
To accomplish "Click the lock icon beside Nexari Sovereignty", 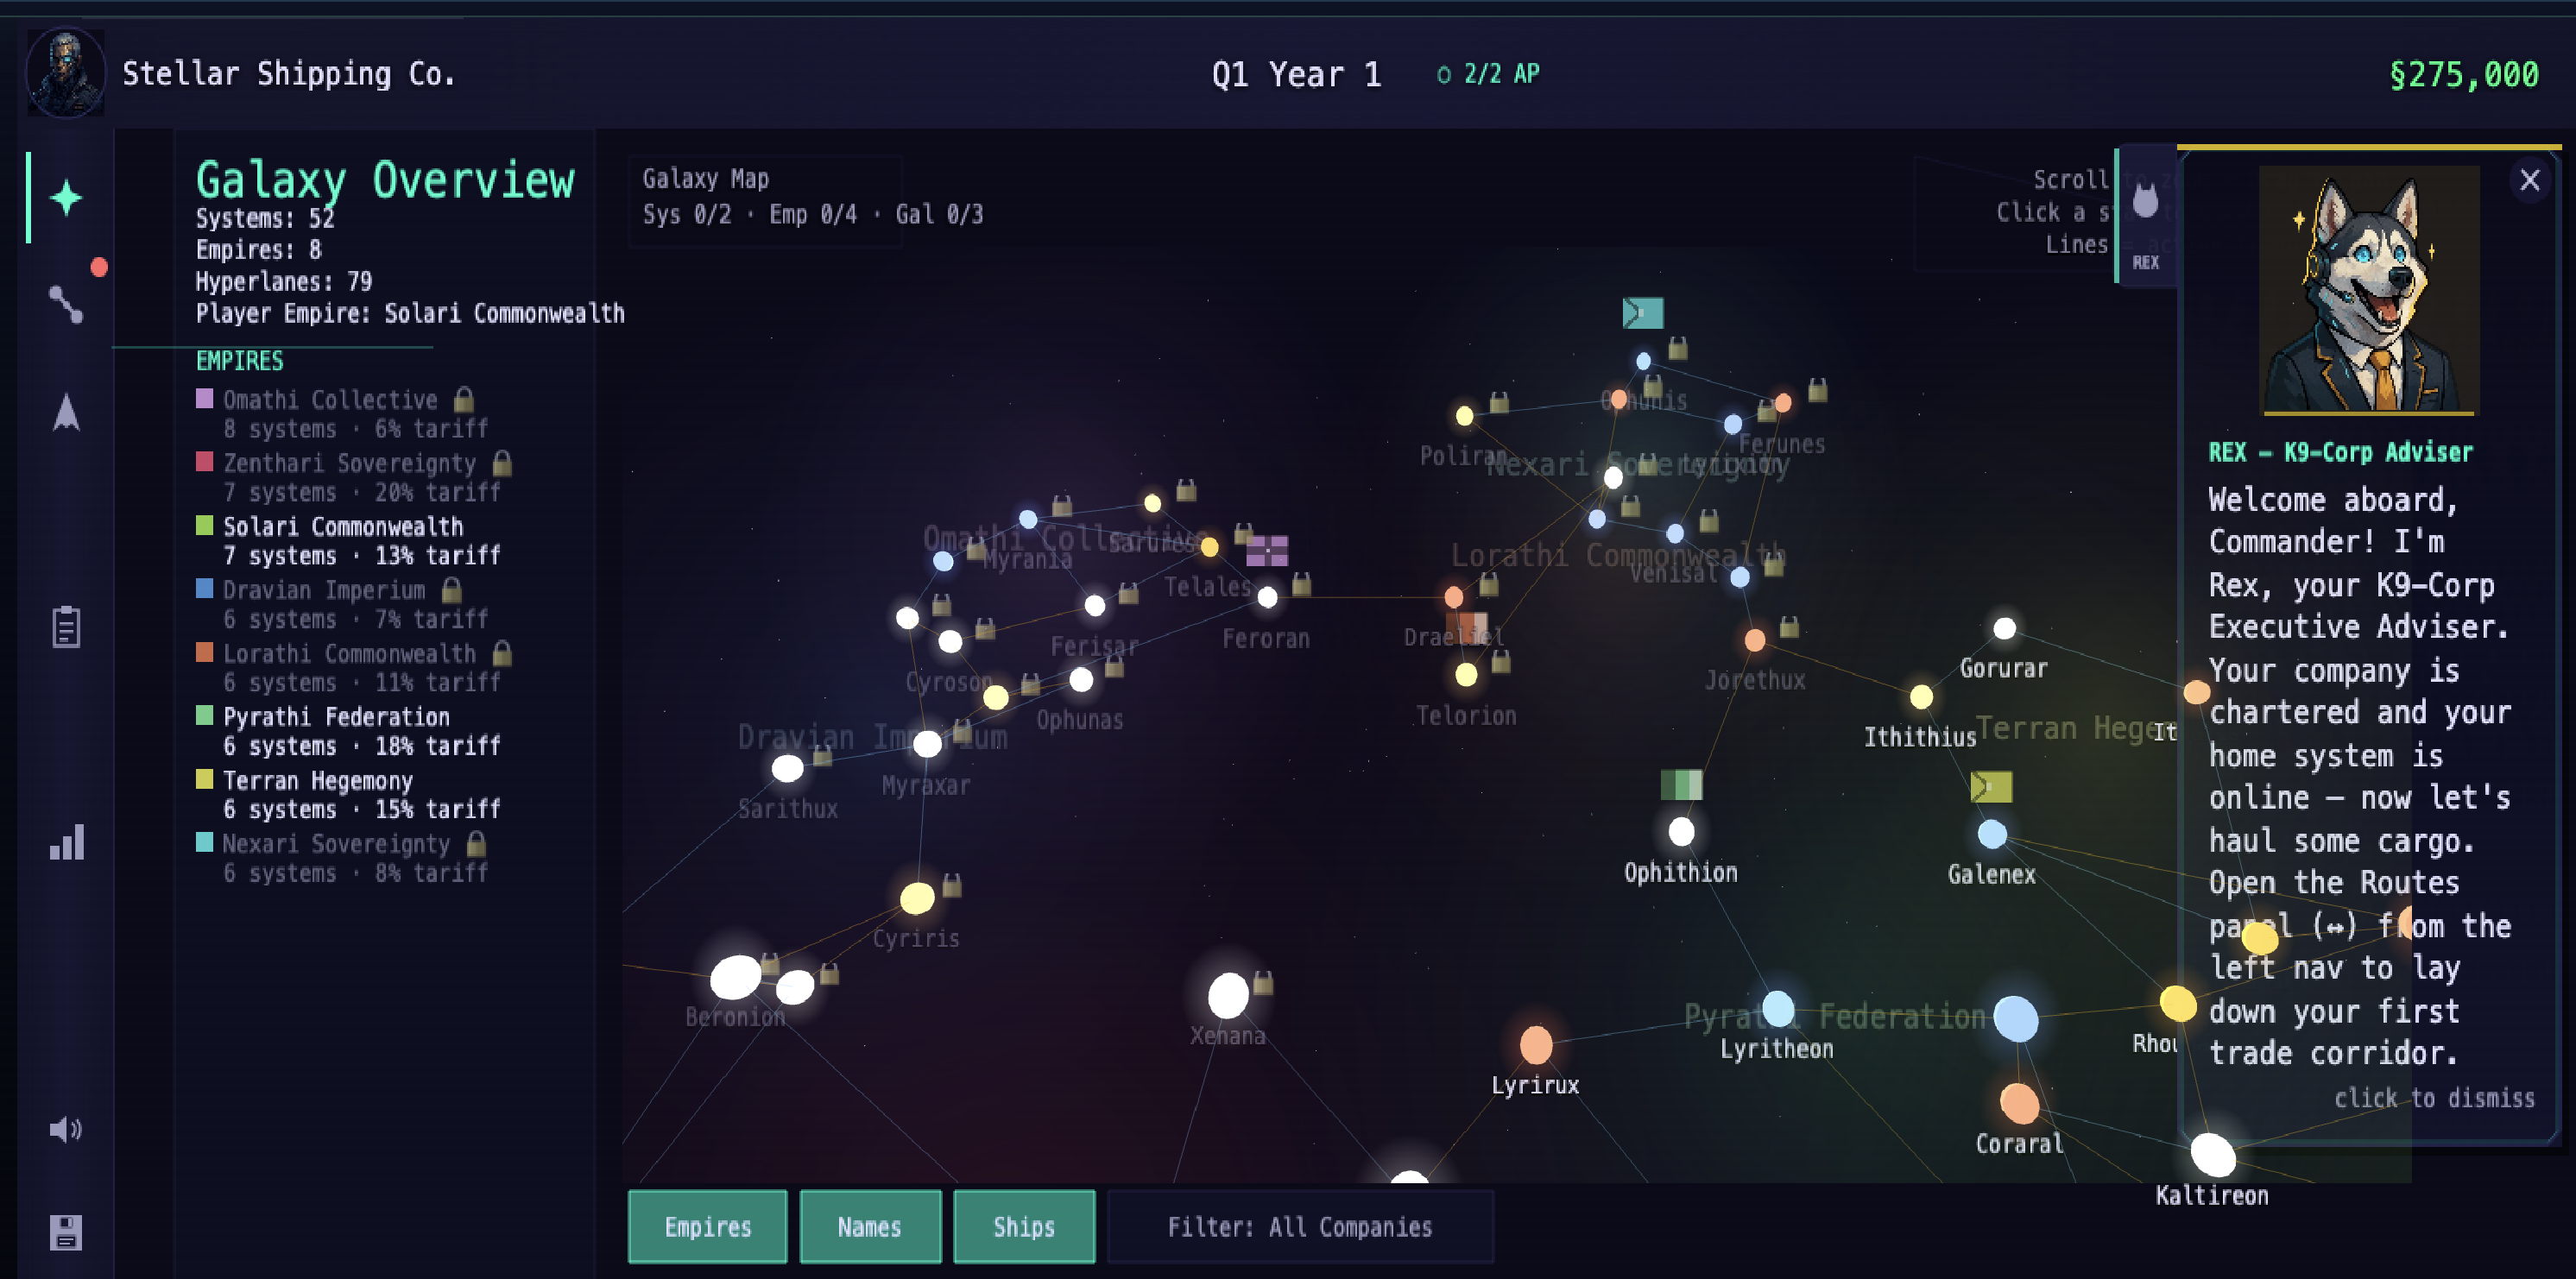I will click(x=477, y=843).
